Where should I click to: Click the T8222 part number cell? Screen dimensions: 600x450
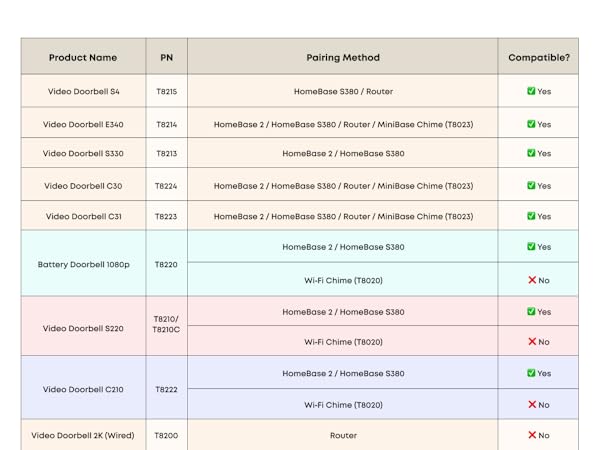pos(166,389)
